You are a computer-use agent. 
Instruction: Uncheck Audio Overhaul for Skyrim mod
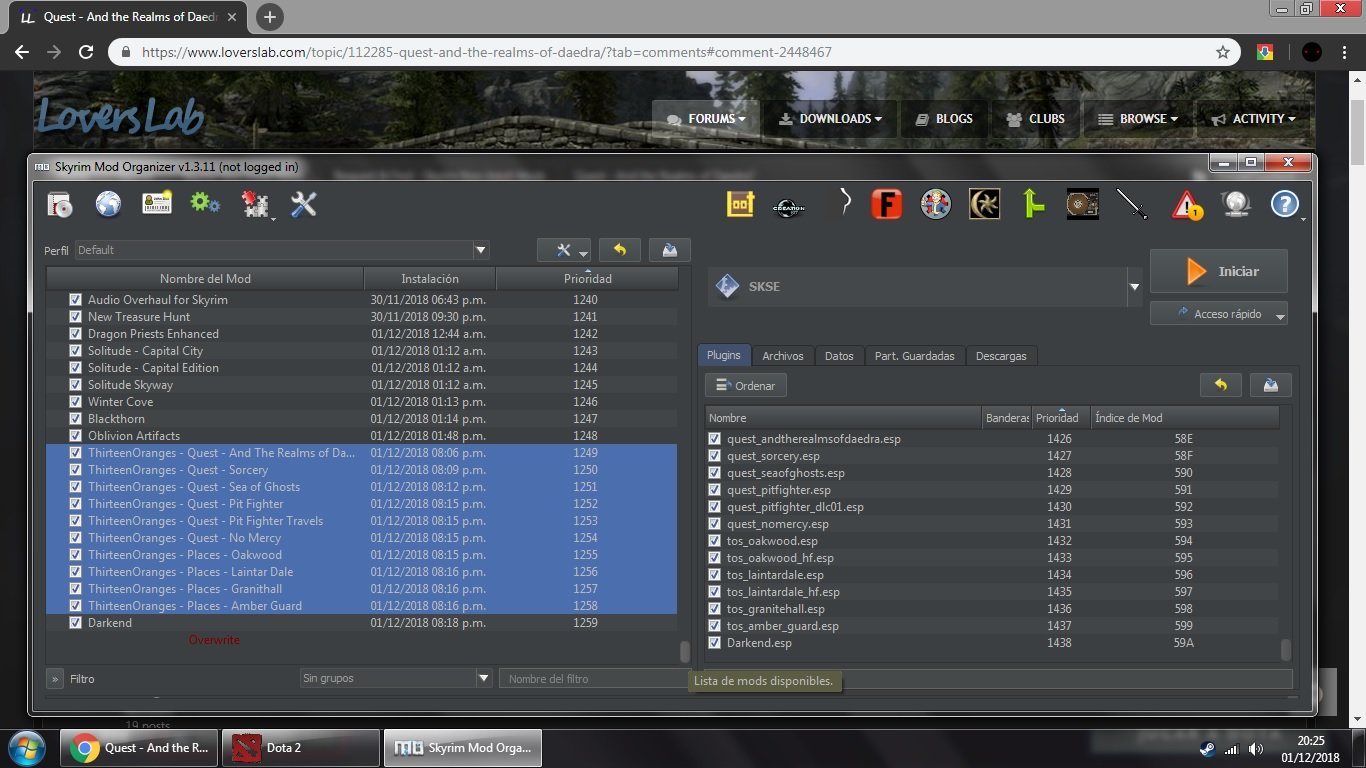pyautogui.click(x=75, y=300)
